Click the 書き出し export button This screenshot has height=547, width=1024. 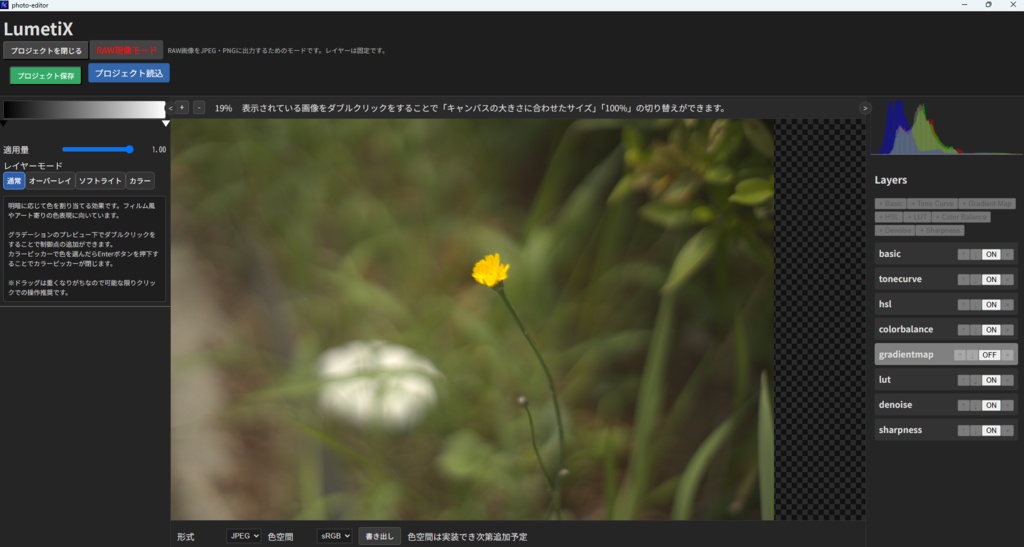[379, 536]
